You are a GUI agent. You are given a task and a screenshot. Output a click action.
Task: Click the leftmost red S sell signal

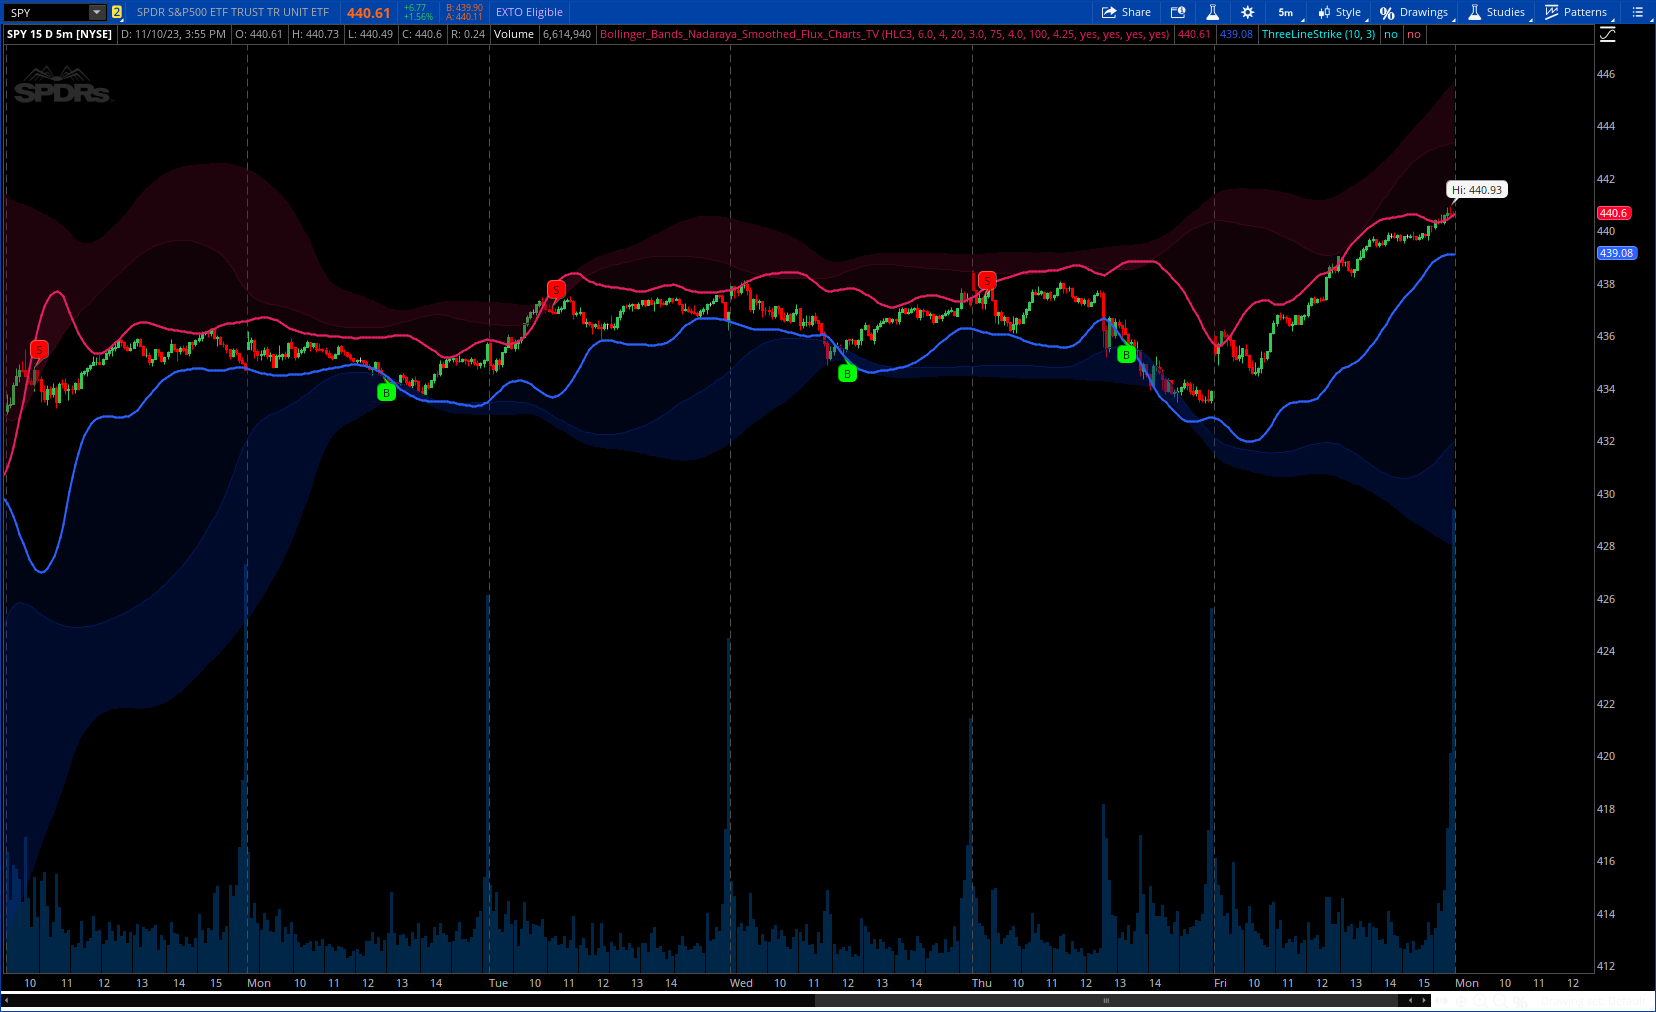pyautogui.click(x=39, y=349)
